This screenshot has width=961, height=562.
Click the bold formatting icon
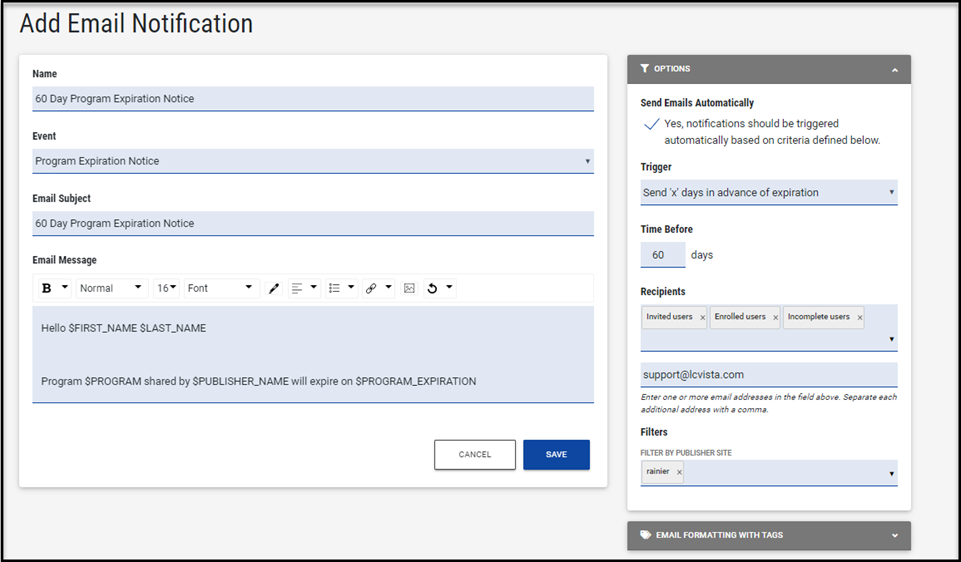47,288
